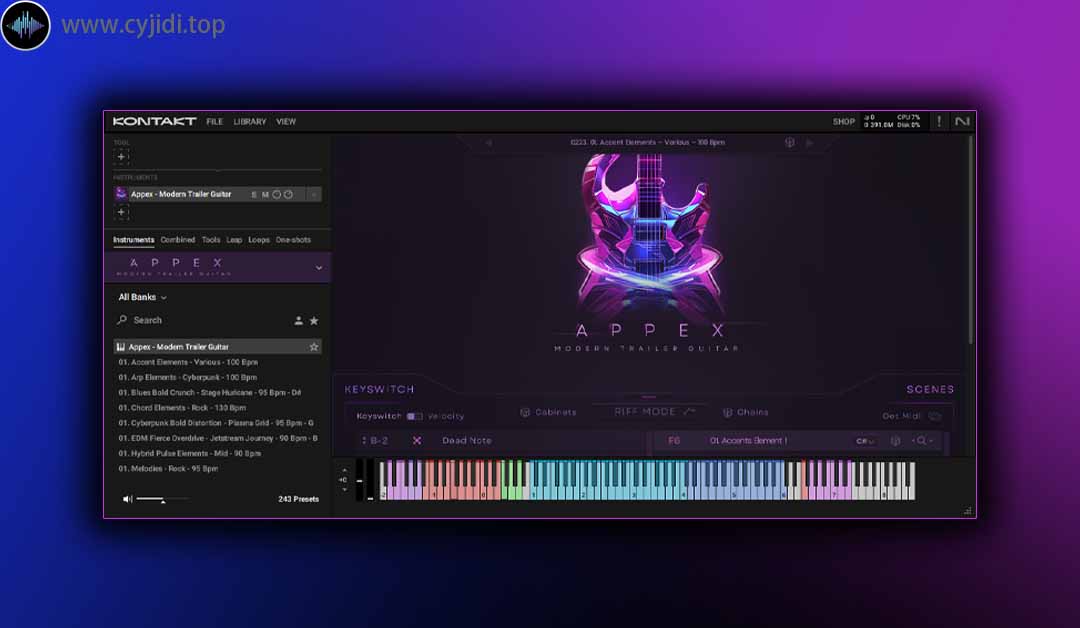Switch to the Combined tab

178,240
